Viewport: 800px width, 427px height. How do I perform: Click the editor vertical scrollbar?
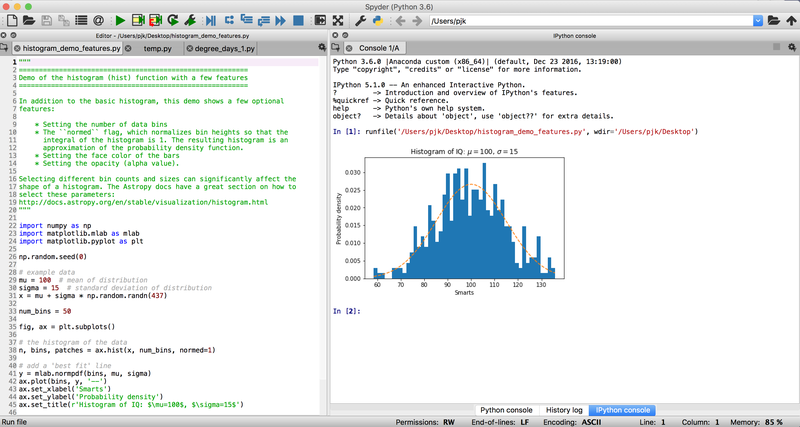click(x=322, y=235)
